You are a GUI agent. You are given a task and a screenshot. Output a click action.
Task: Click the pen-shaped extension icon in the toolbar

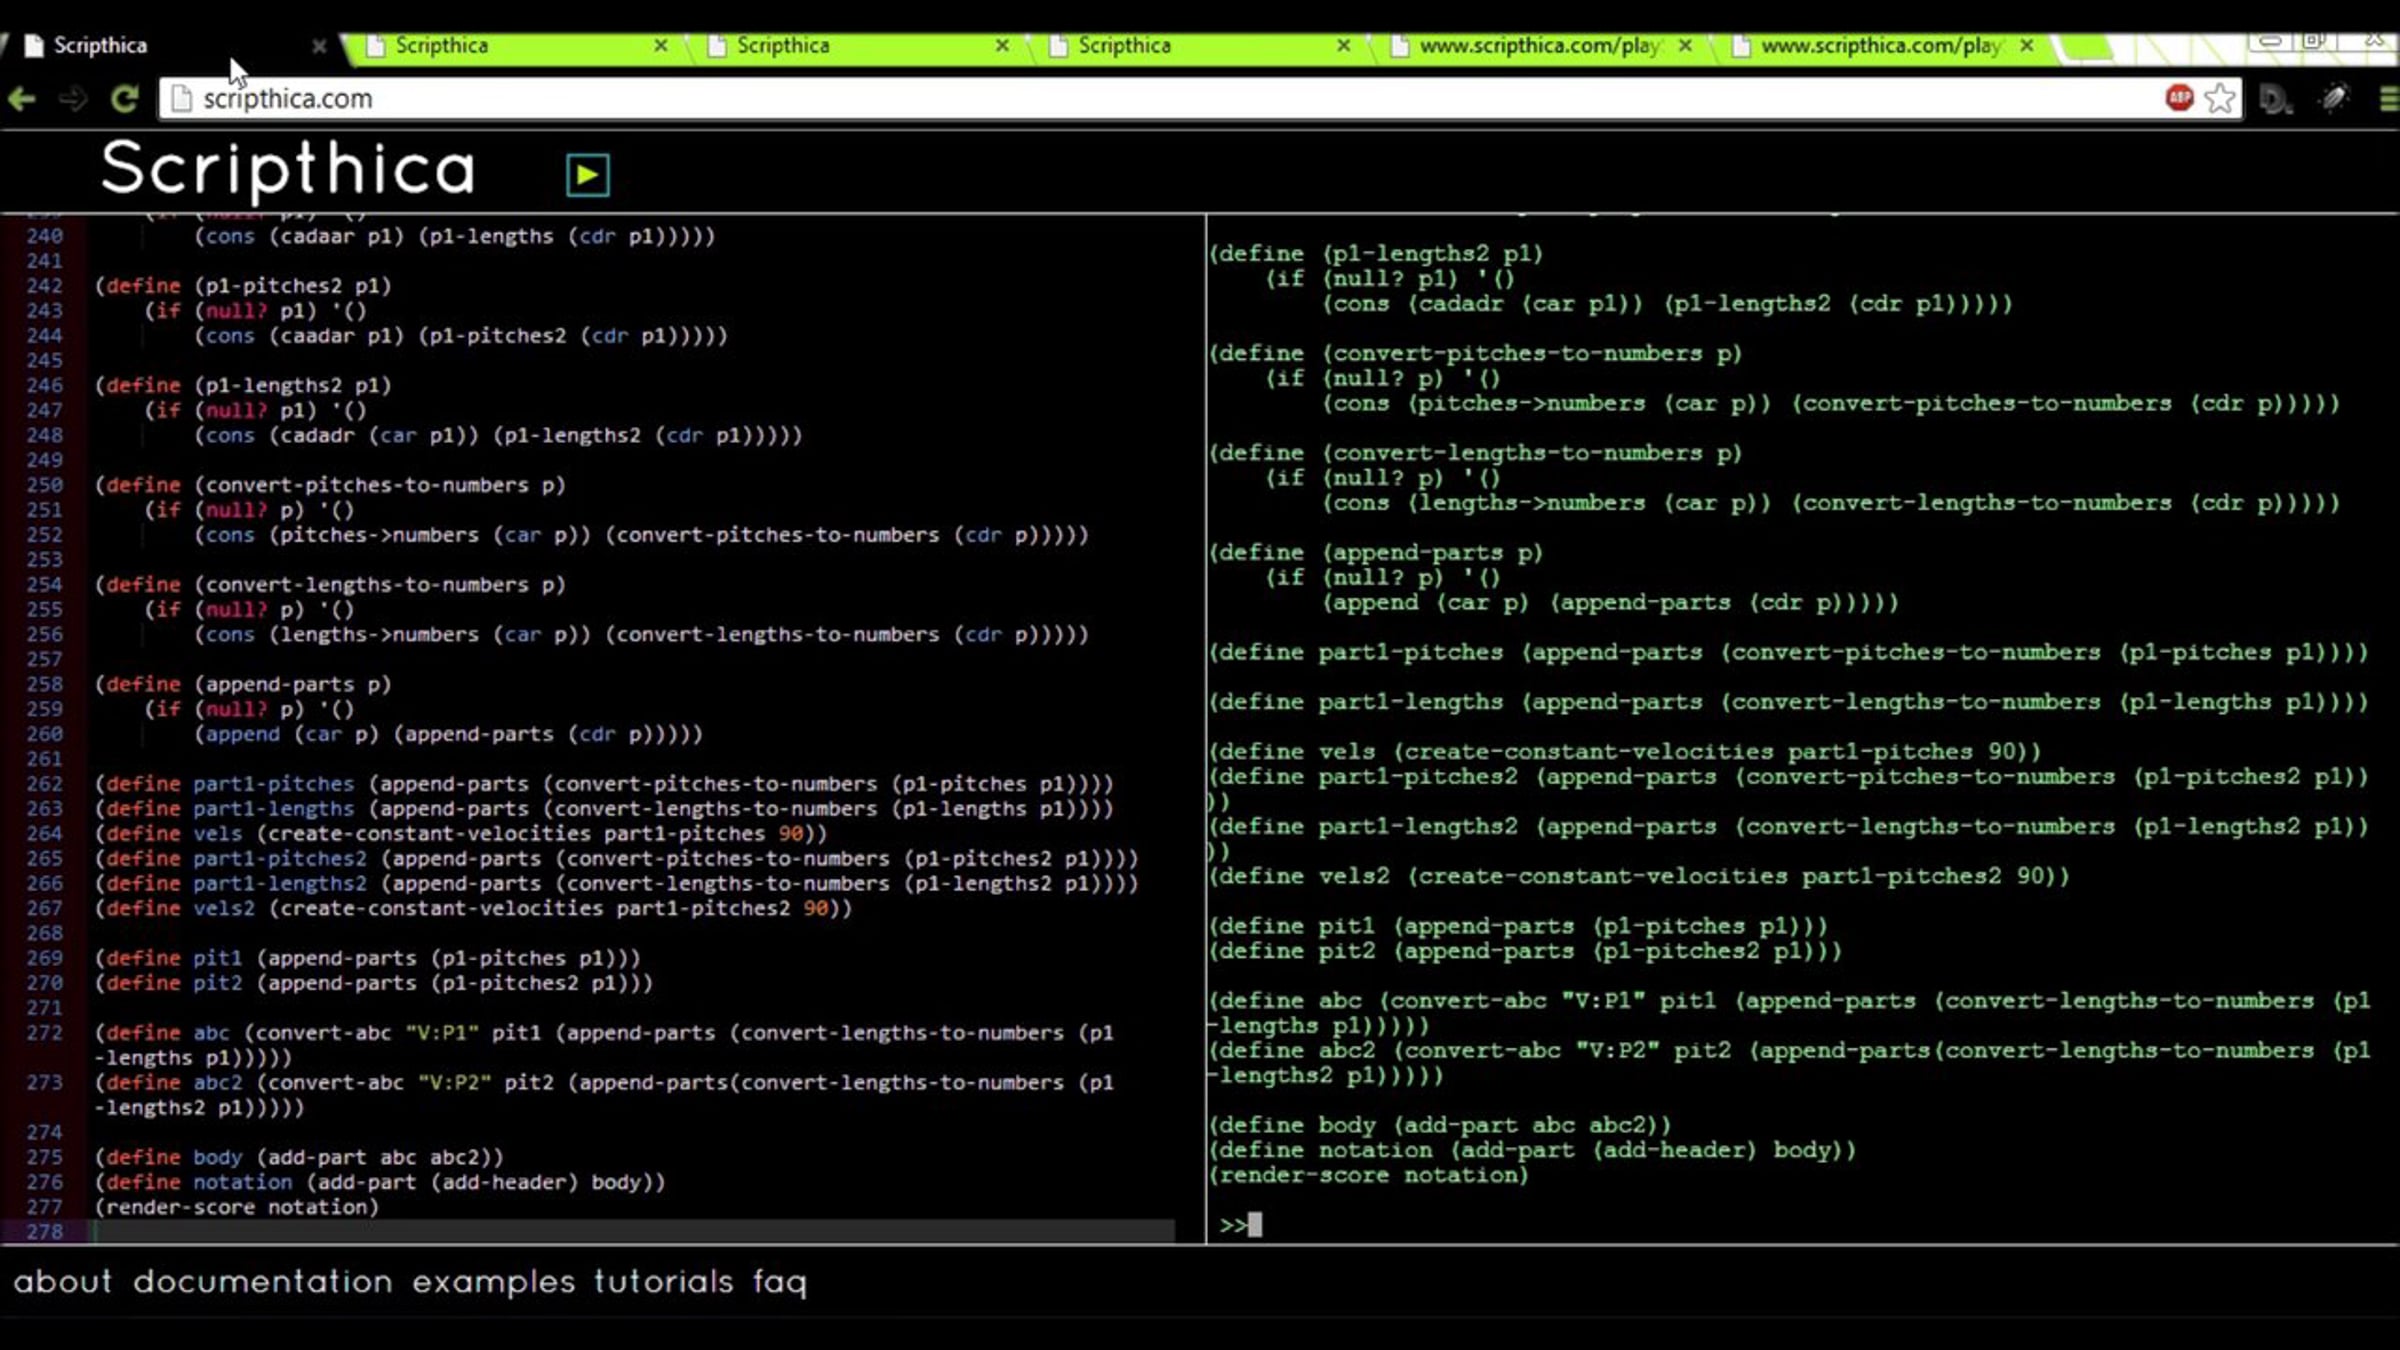[2334, 97]
